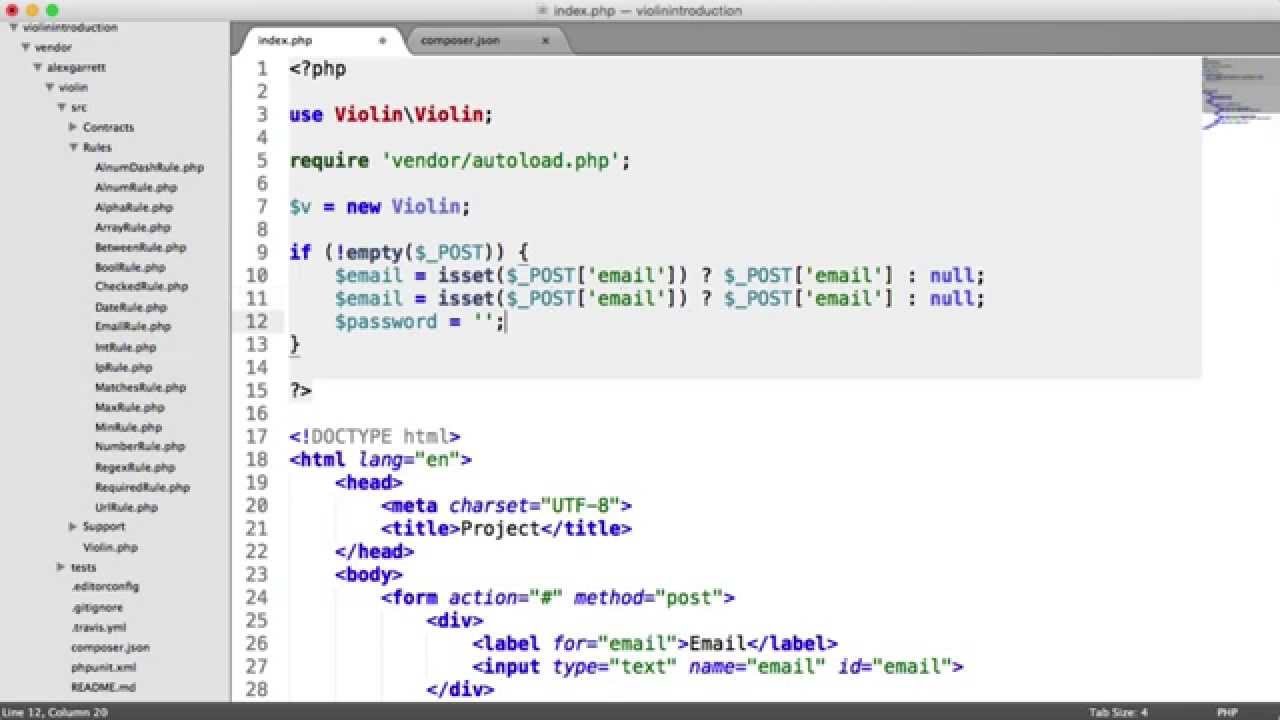This screenshot has height=720, width=1280.
Task: Open IntRule.php in the sidebar
Action: pyautogui.click(x=125, y=347)
